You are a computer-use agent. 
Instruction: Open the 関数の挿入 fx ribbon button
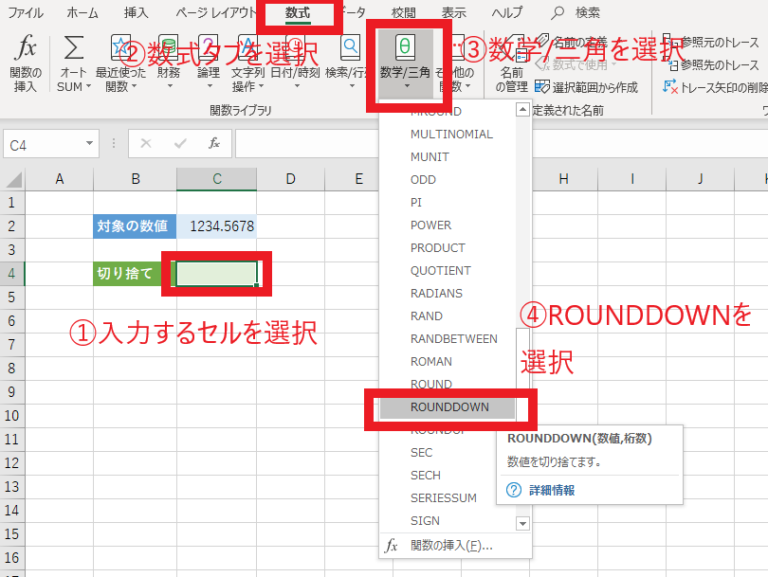25,63
